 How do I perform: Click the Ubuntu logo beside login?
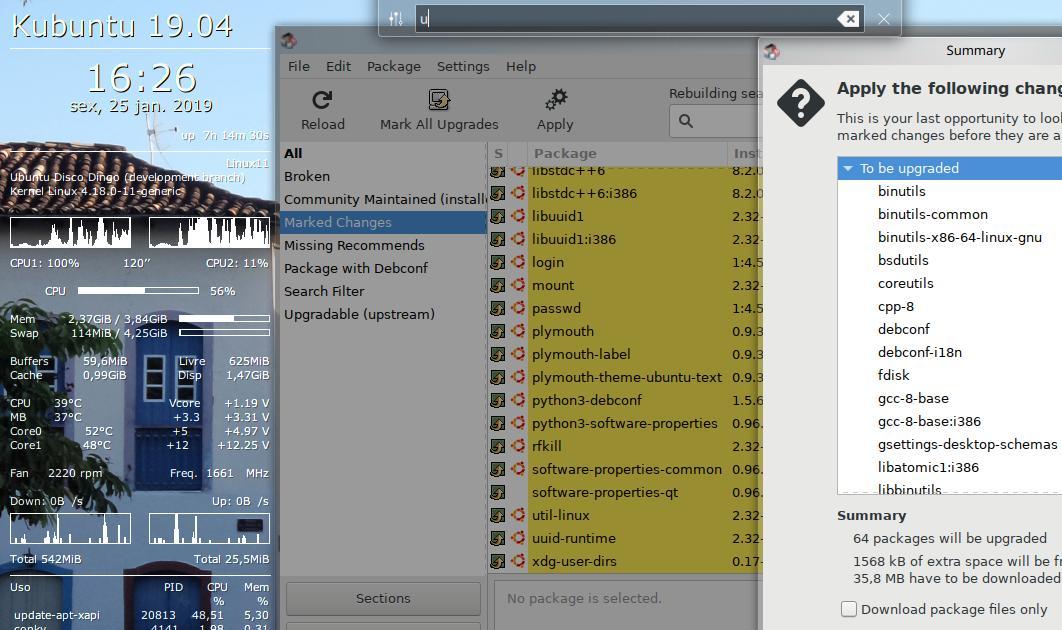[518, 262]
